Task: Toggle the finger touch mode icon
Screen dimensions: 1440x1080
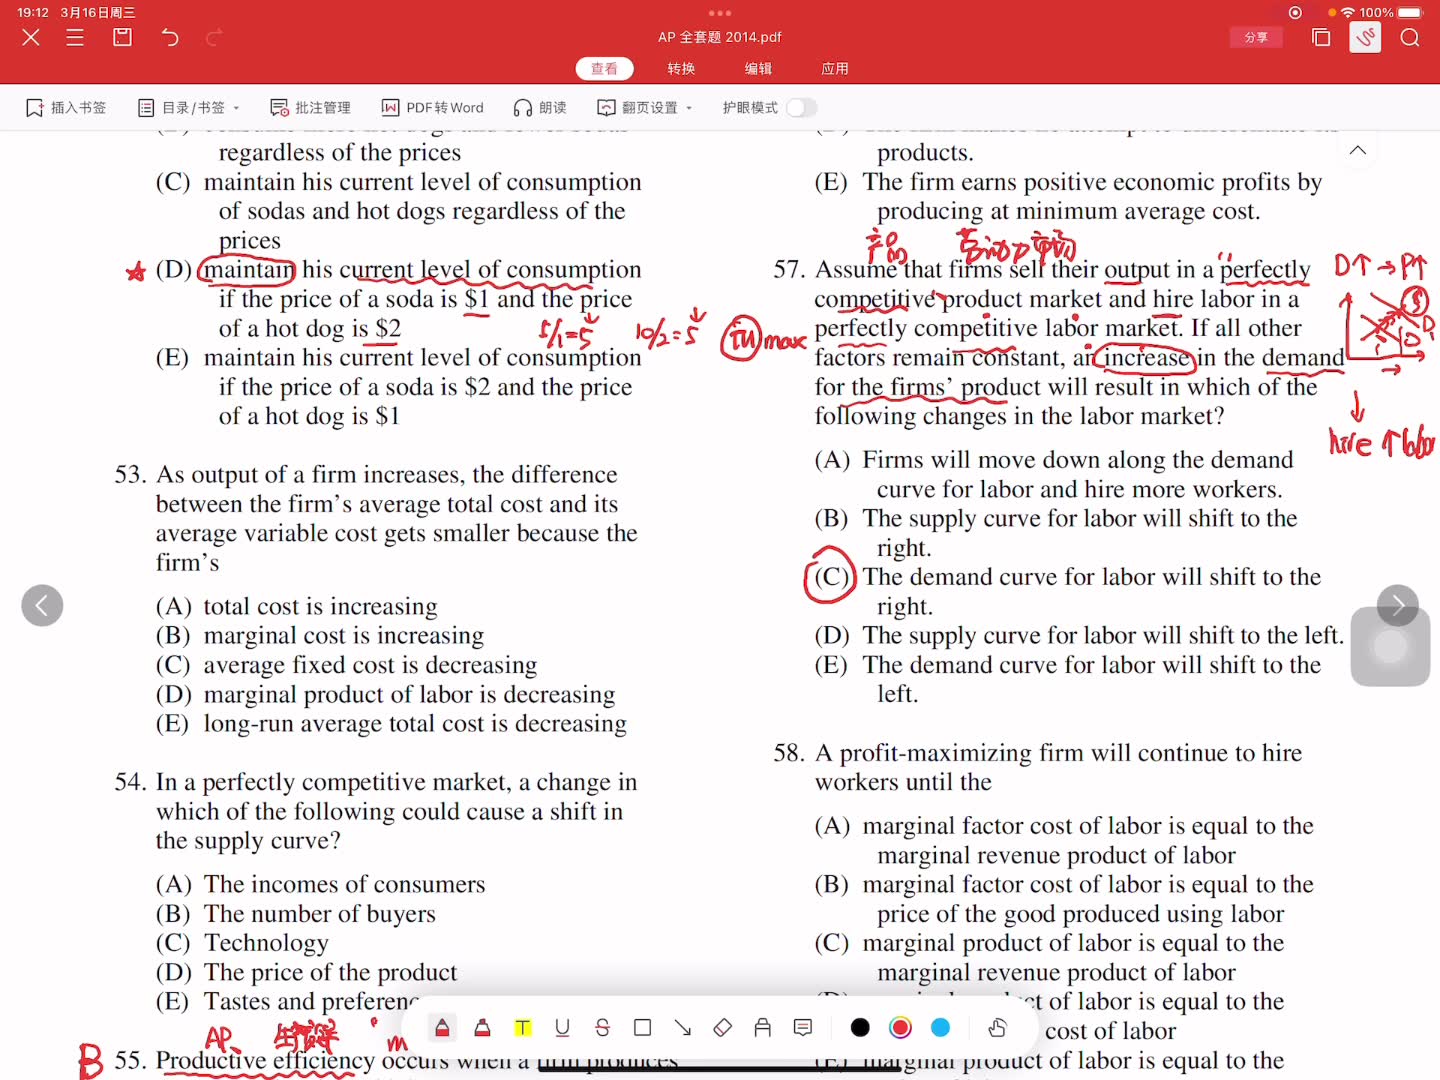Action: (x=997, y=1027)
